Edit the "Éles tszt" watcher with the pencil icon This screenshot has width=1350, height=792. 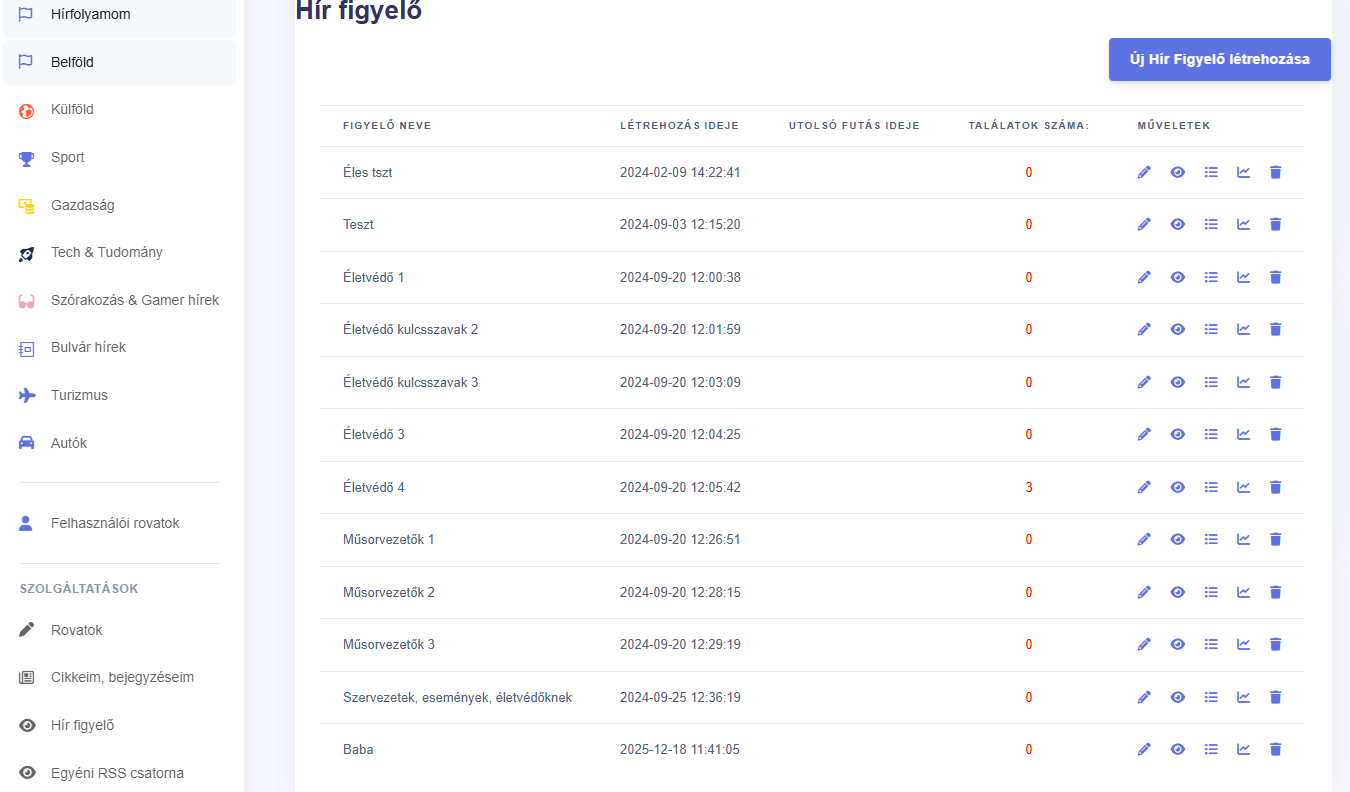[1143, 172]
